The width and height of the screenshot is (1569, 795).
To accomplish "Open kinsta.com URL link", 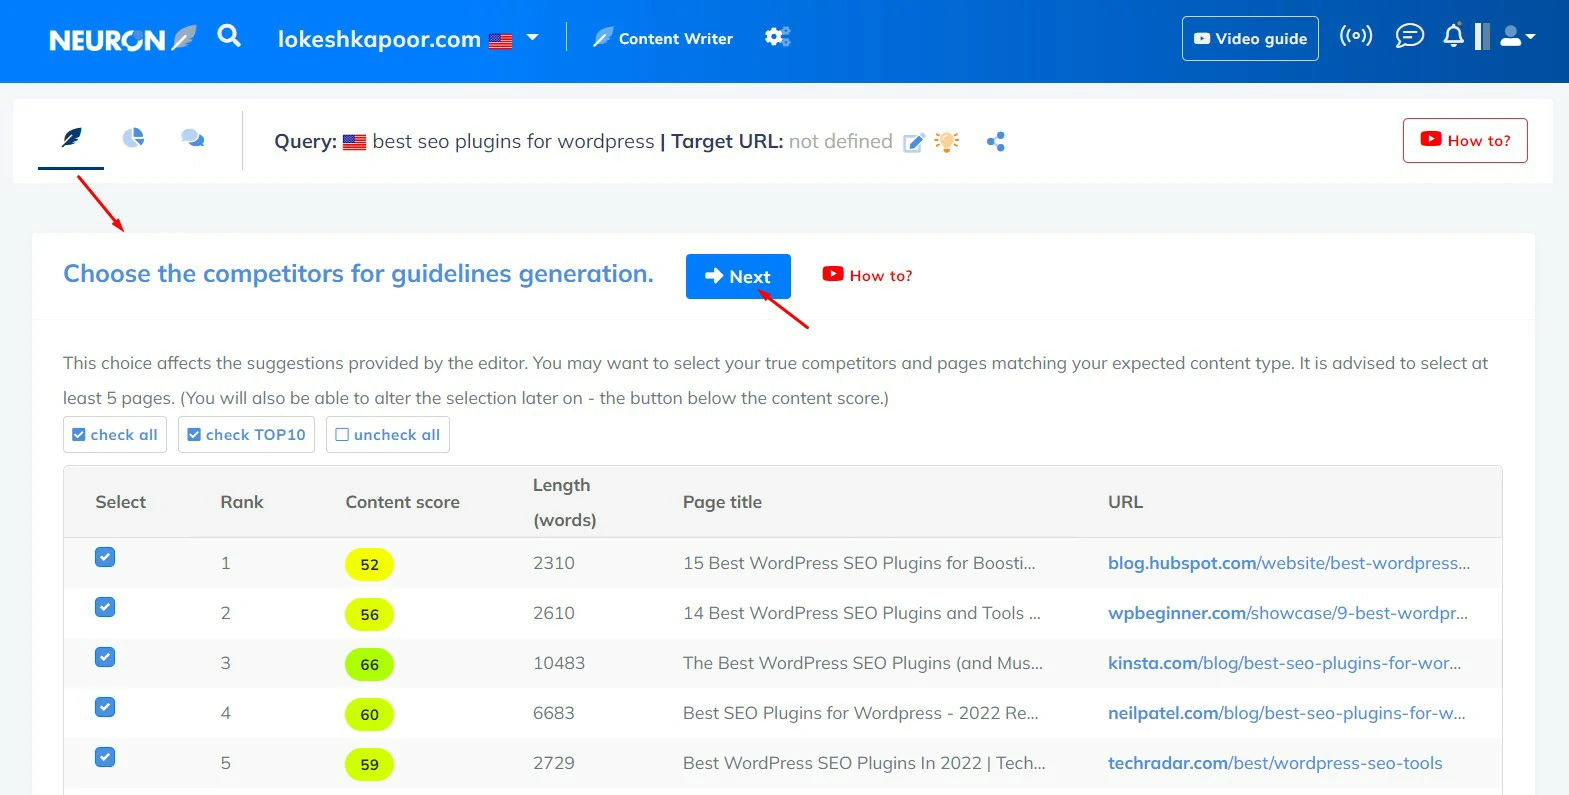I will click(x=1284, y=663).
